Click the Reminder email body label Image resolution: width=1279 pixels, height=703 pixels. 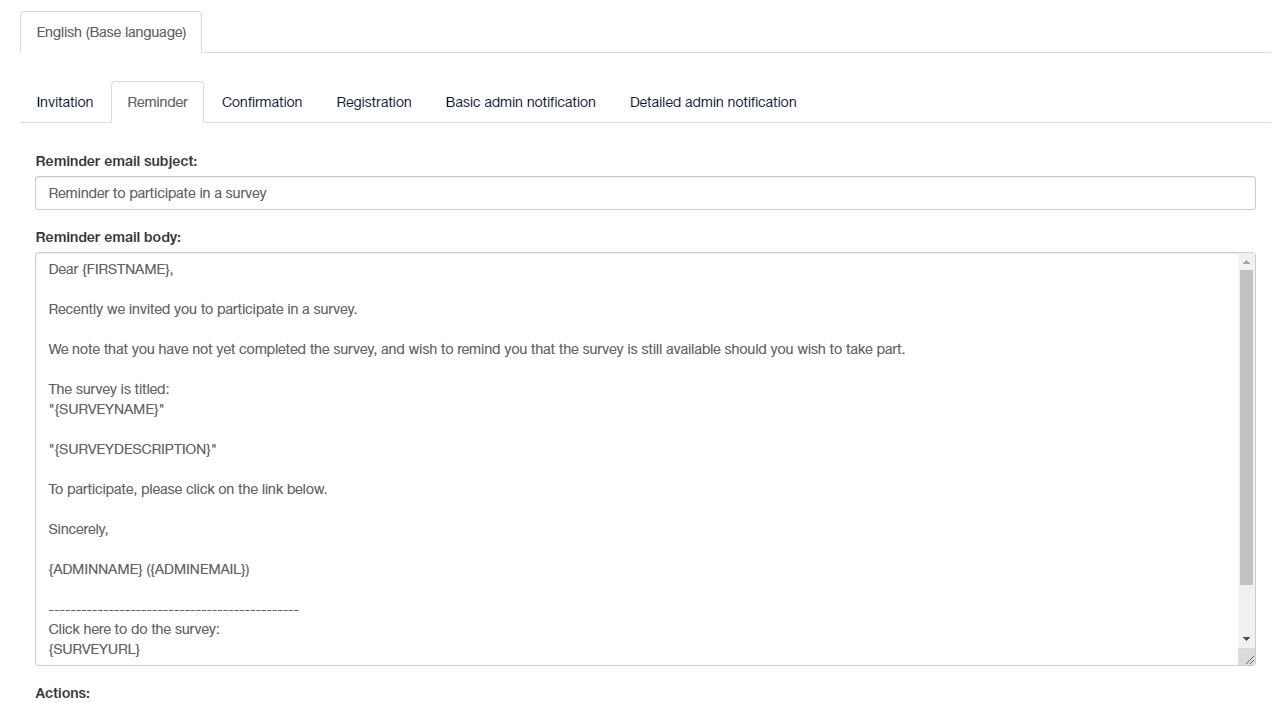[x=108, y=237]
